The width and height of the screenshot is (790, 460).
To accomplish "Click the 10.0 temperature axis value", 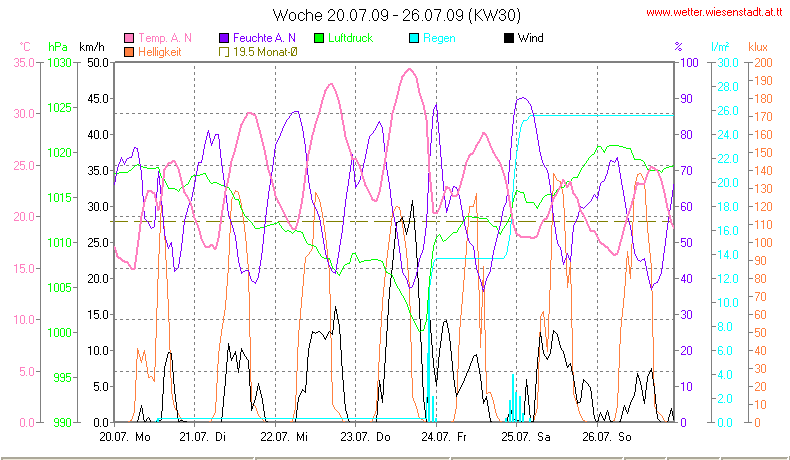I will pyautogui.click(x=24, y=319).
